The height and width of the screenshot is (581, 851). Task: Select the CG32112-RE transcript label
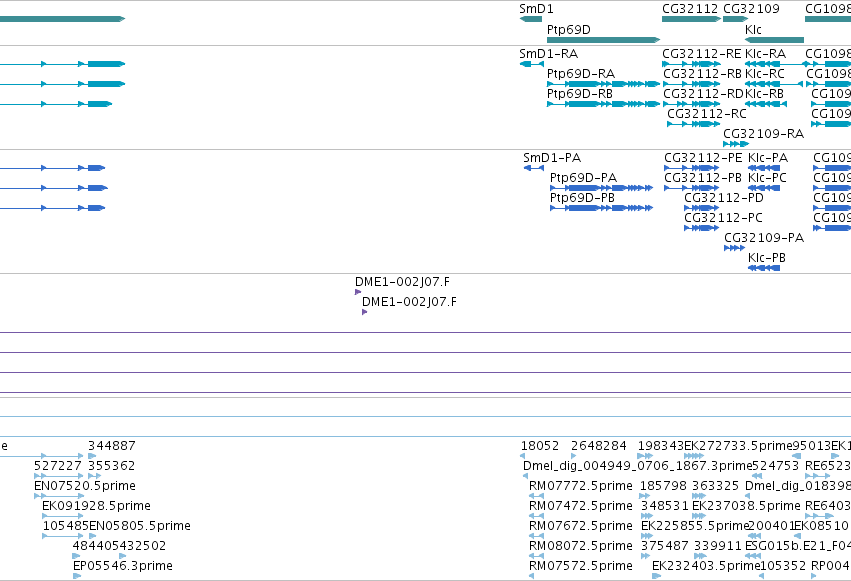tap(702, 54)
